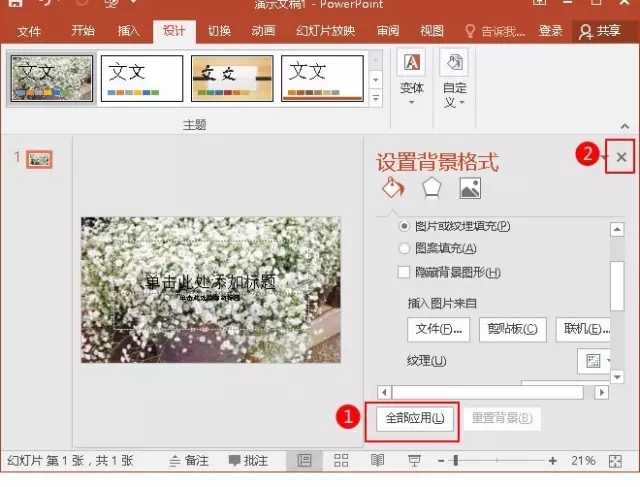This screenshot has width=640, height=487.
Task: Click the 文件(F)... insert picture button
Action: click(438, 329)
